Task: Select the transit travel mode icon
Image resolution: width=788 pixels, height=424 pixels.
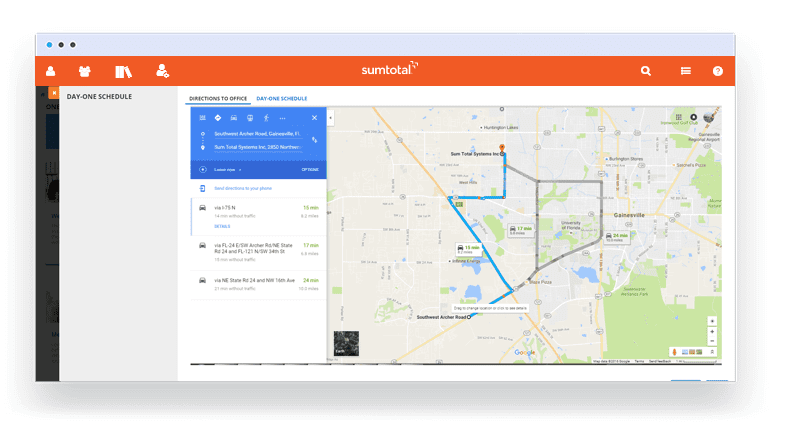Action: pyautogui.click(x=250, y=118)
